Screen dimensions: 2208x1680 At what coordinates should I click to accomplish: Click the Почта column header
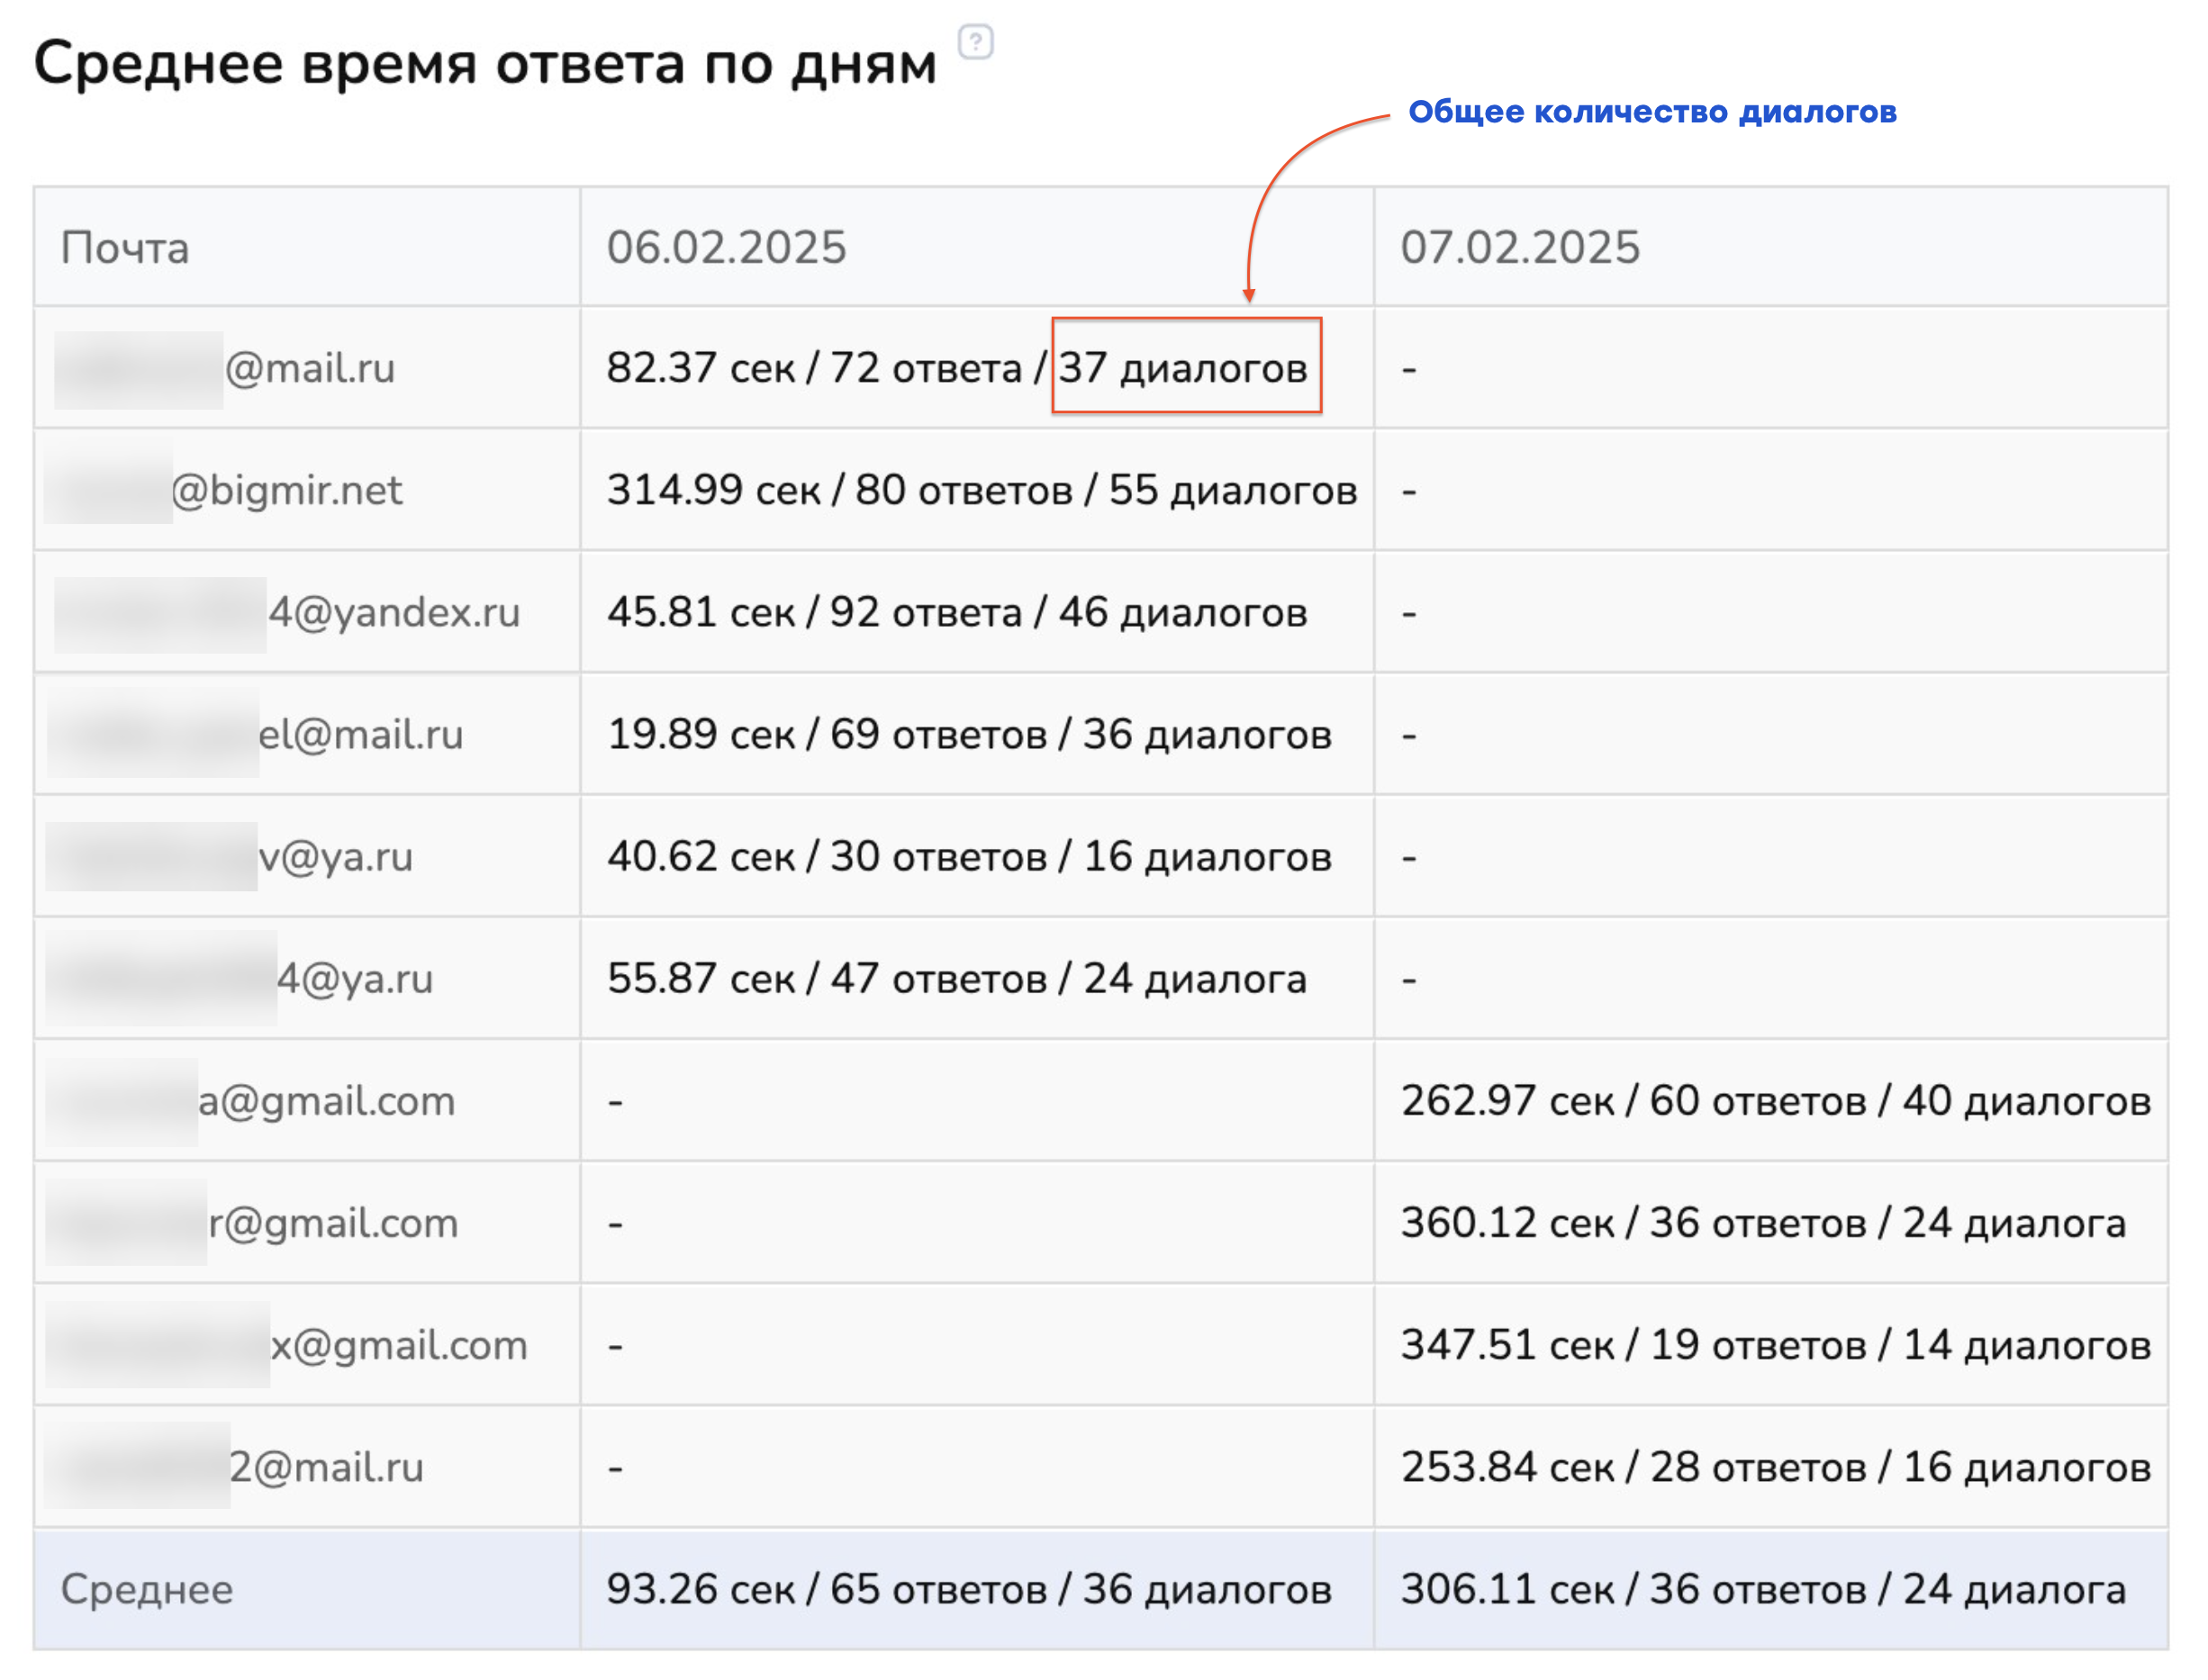pyautogui.click(x=125, y=247)
